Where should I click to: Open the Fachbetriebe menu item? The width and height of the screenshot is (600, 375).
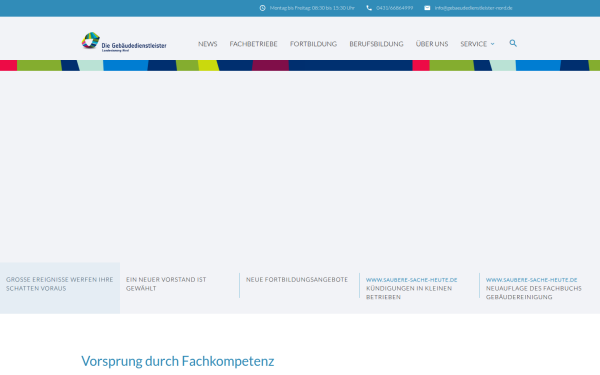[x=253, y=44]
